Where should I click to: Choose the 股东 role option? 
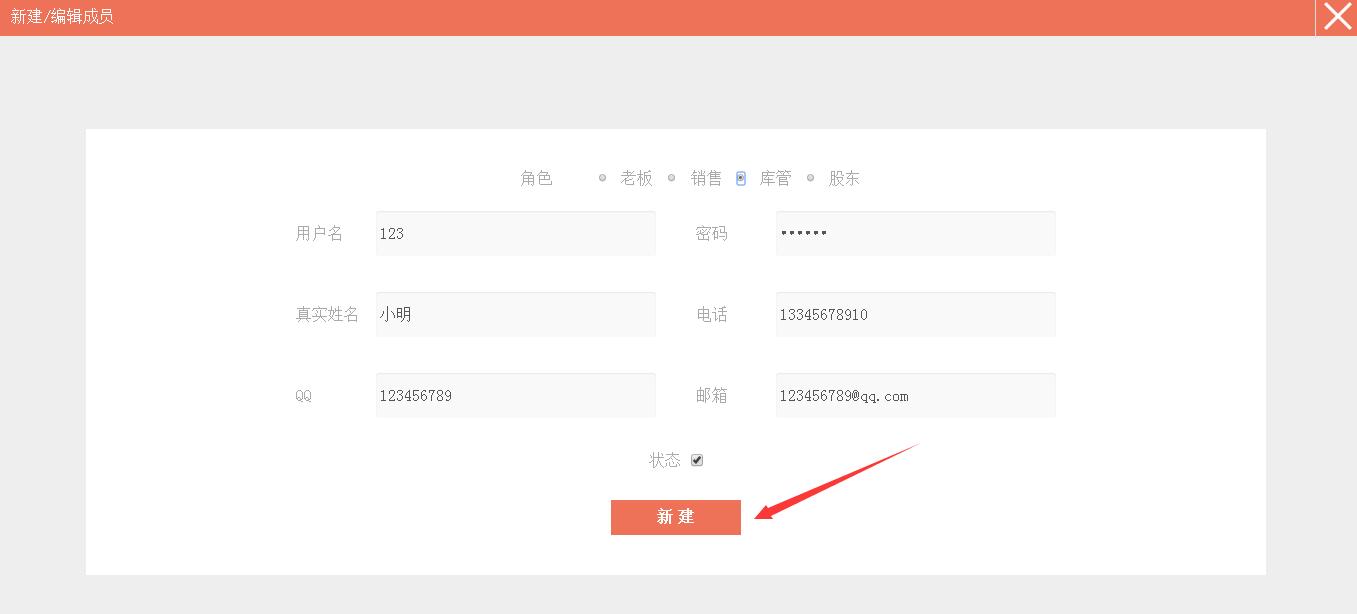pyautogui.click(x=810, y=178)
